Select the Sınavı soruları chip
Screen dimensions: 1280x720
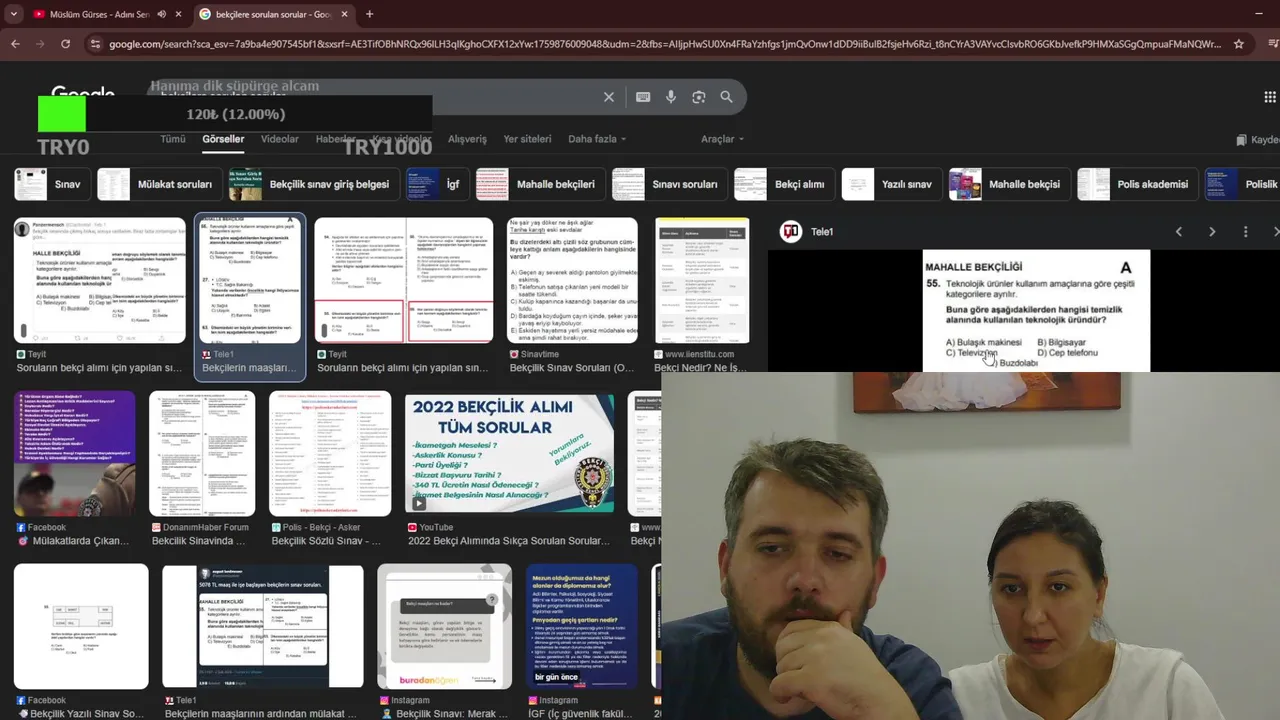click(x=669, y=184)
